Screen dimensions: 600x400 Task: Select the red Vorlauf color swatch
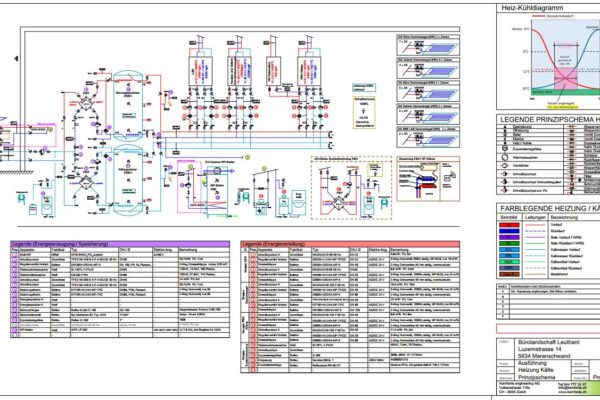(x=509, y=225)
